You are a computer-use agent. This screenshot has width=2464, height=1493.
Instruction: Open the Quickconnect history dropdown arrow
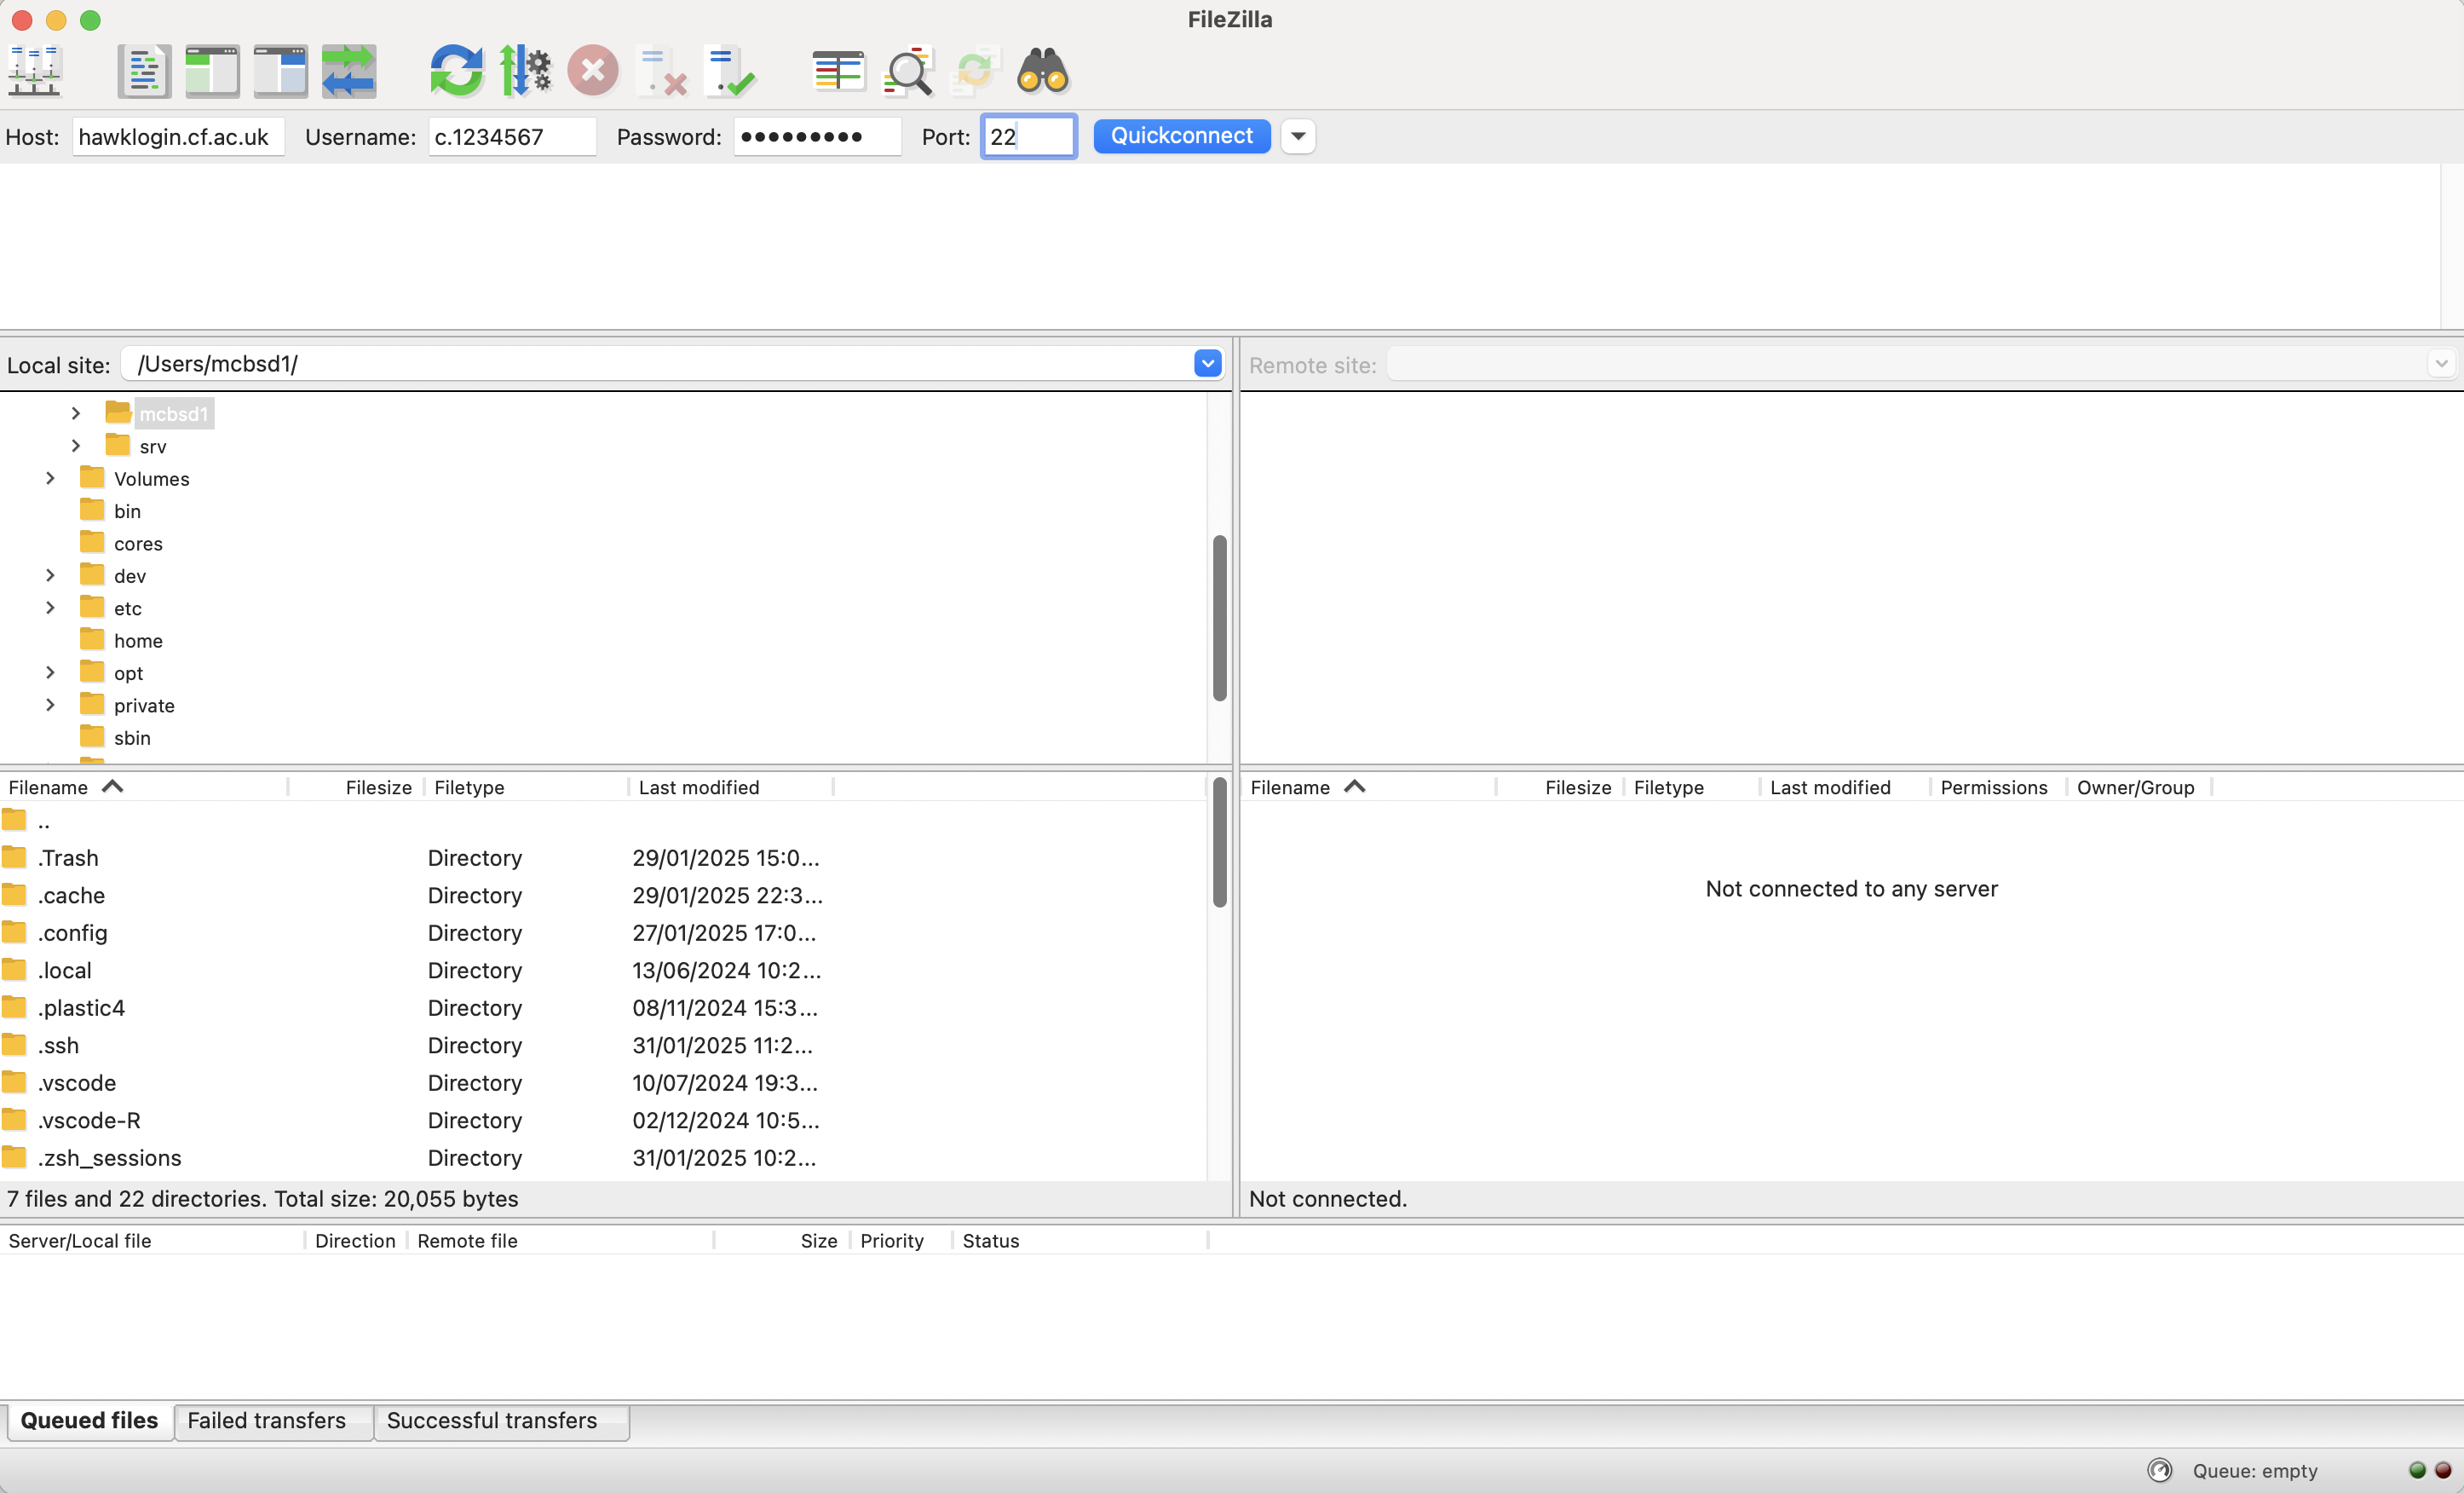point(1298,136)
